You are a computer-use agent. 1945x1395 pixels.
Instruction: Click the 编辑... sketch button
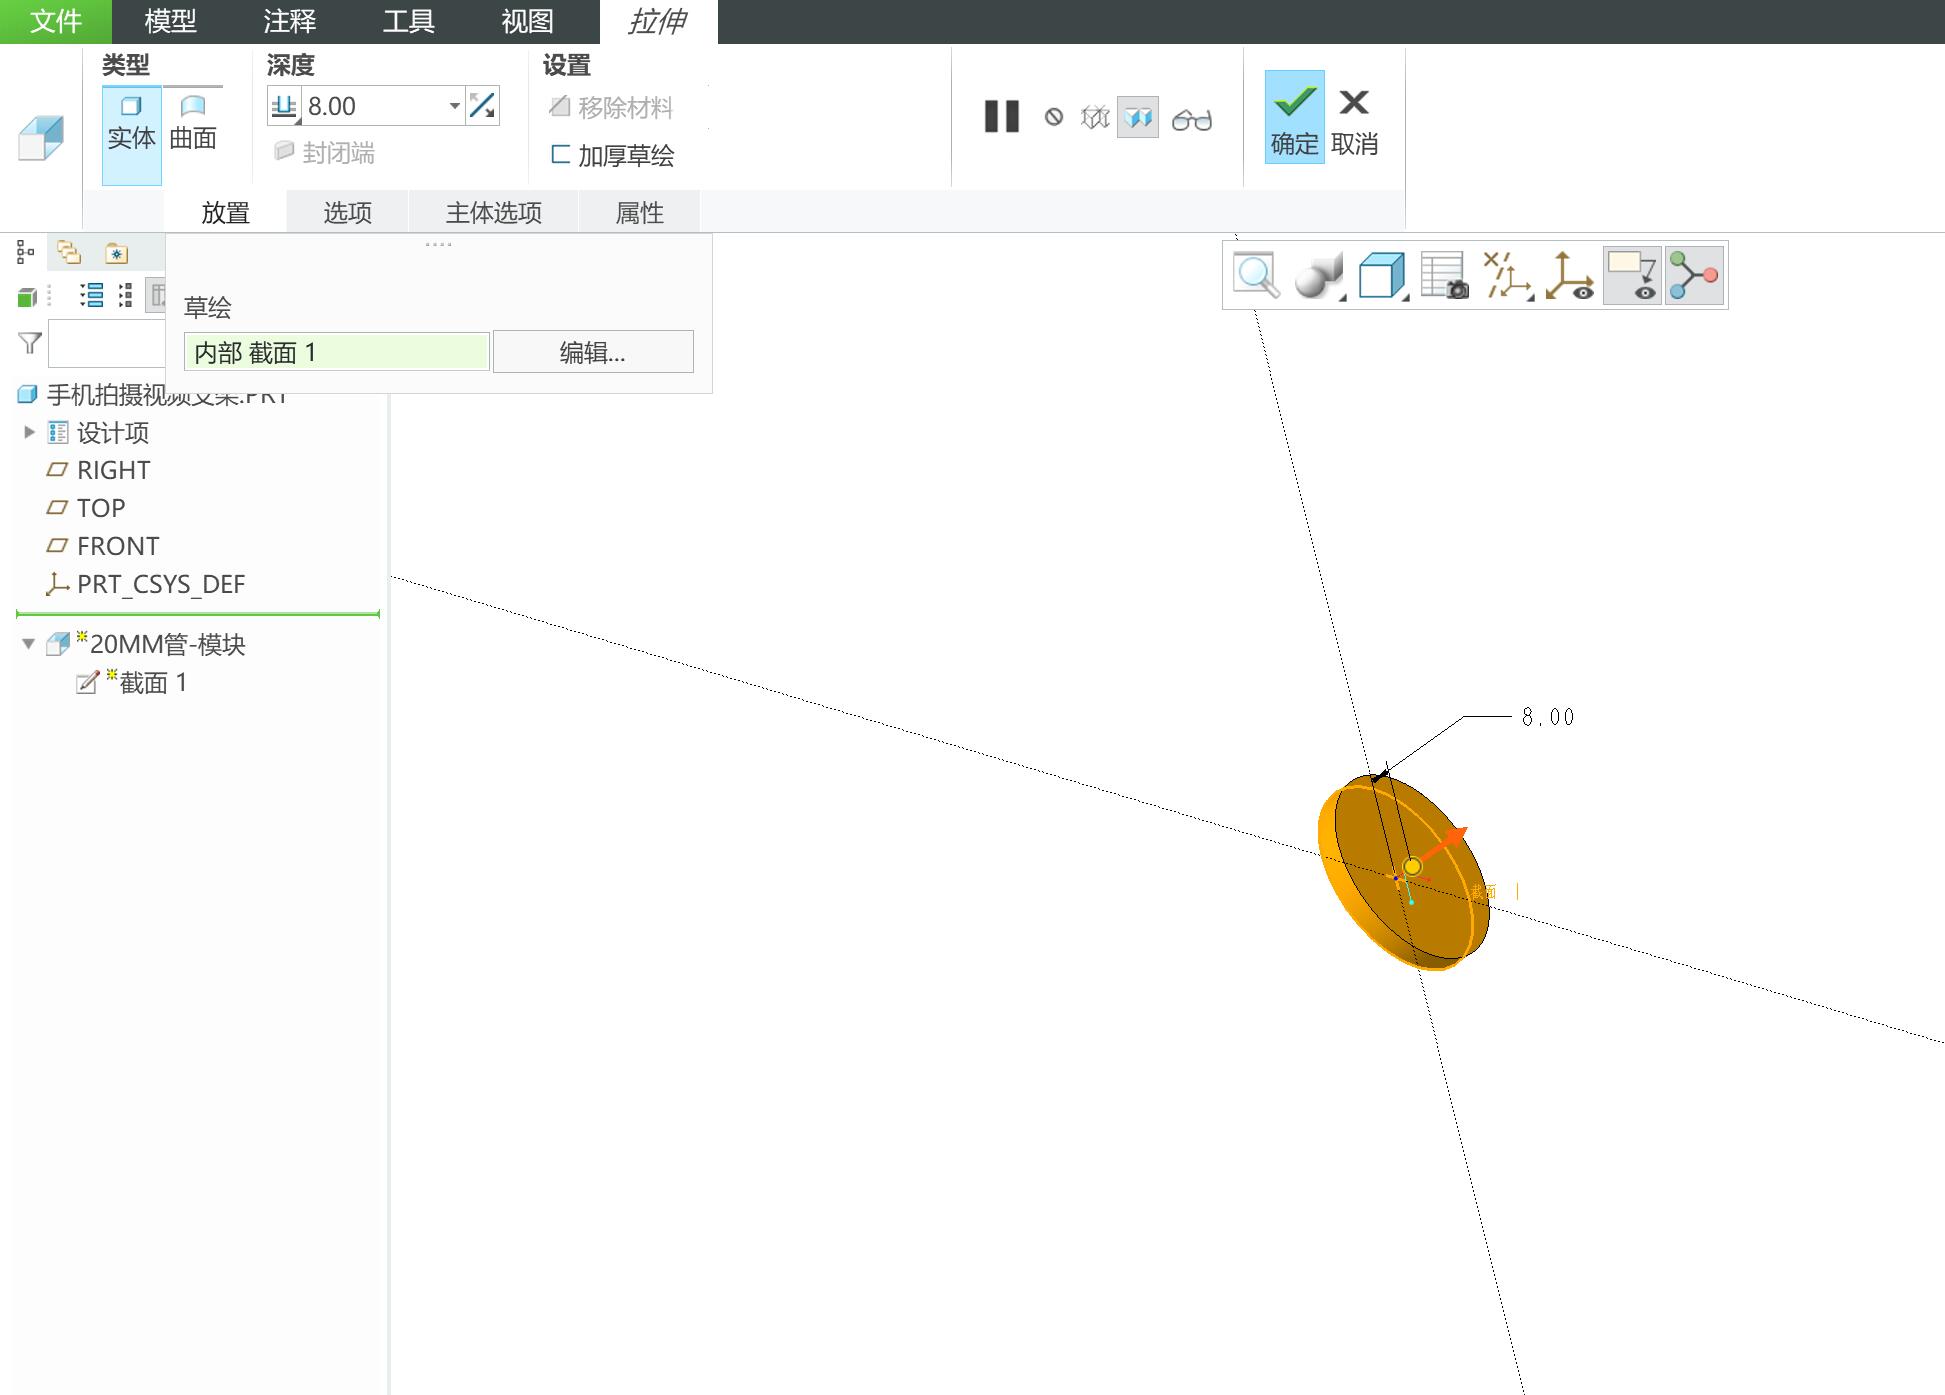(592, 352)
